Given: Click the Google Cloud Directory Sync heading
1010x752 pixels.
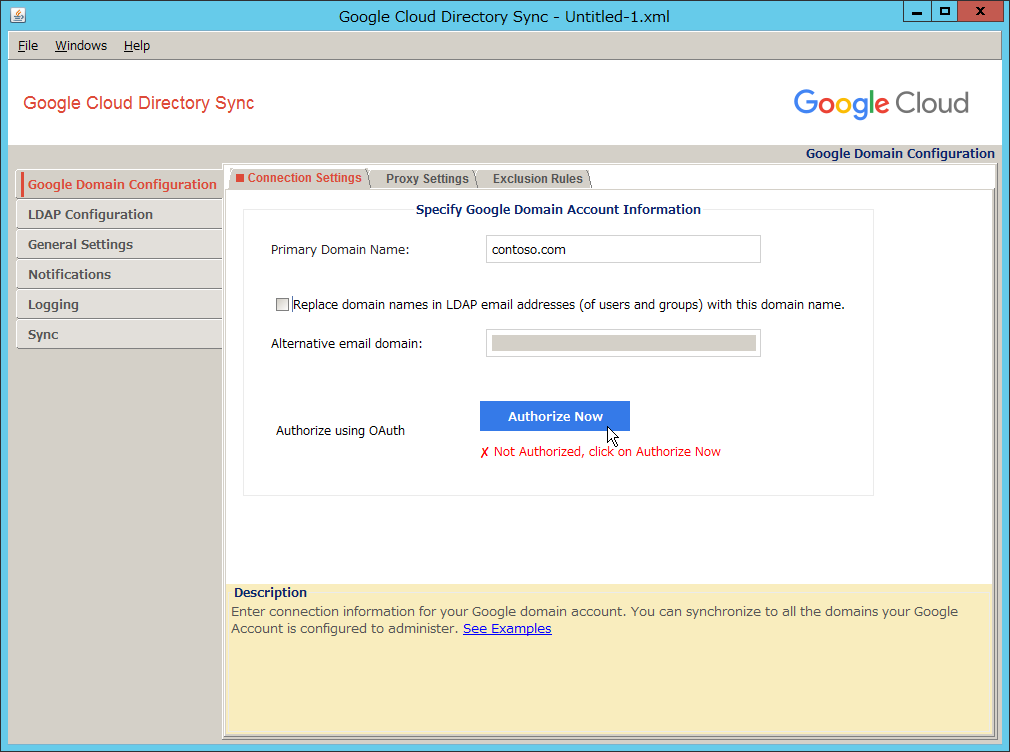Looking at the screenshot, I should click(x=138, y=103).
